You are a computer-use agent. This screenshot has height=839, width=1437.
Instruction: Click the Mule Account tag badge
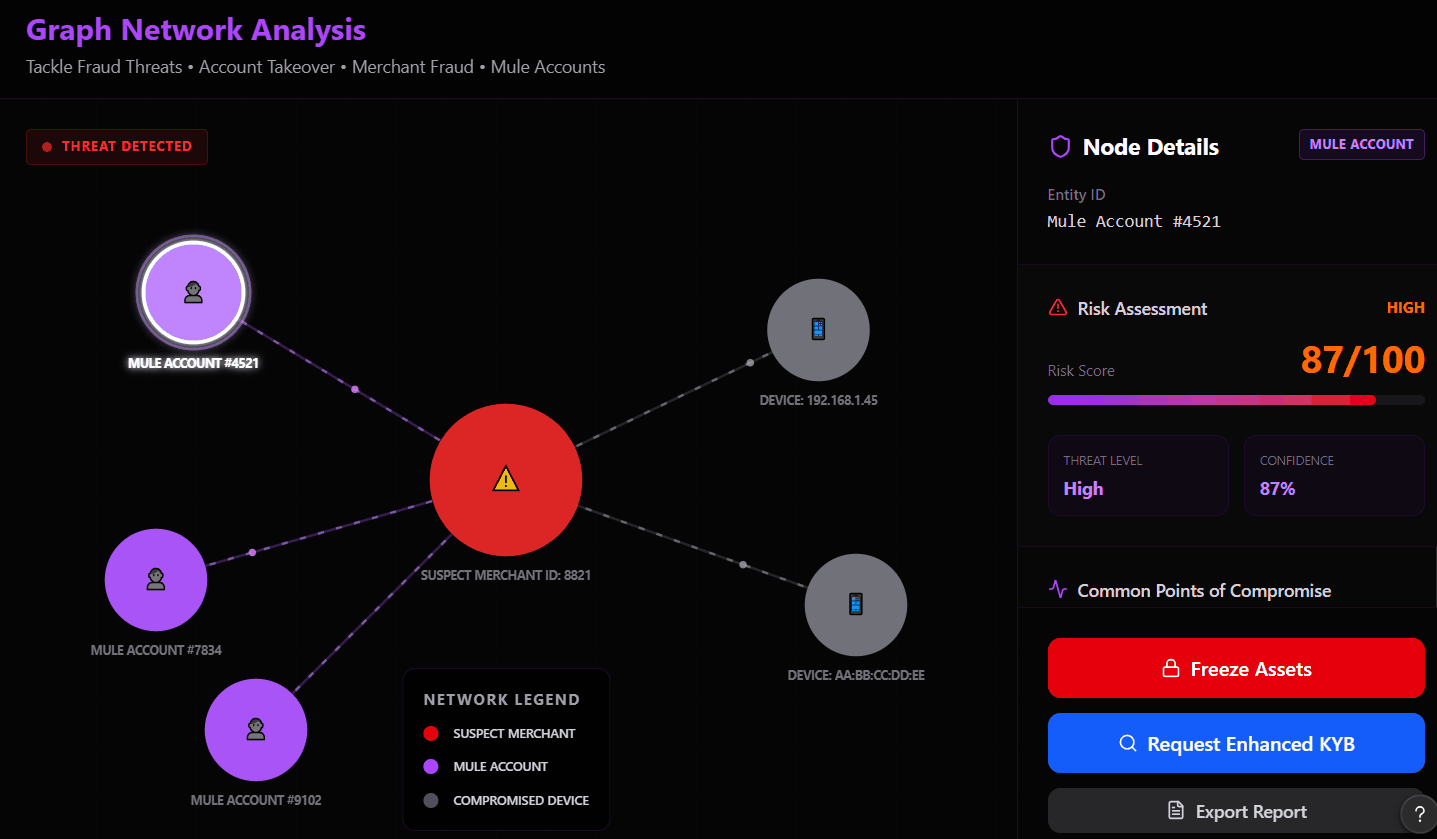click(x=1361, y=144)
